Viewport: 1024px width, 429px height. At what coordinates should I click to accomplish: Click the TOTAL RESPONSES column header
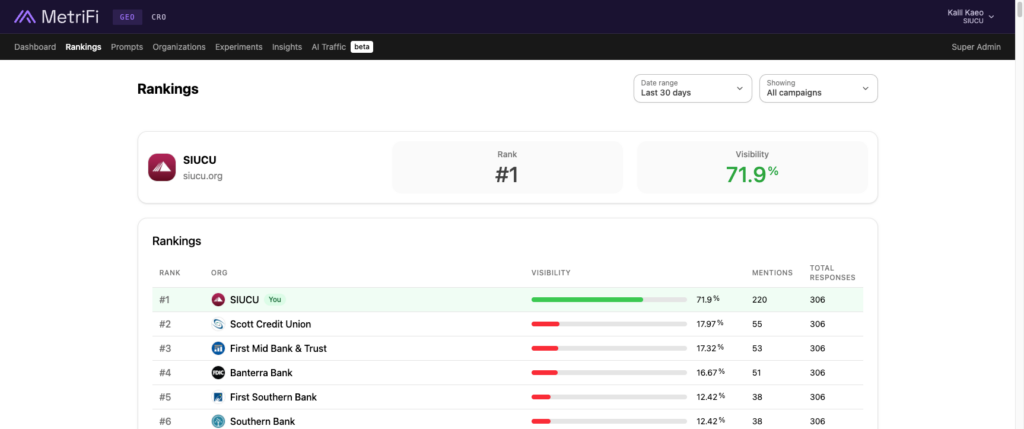(833, 272)
